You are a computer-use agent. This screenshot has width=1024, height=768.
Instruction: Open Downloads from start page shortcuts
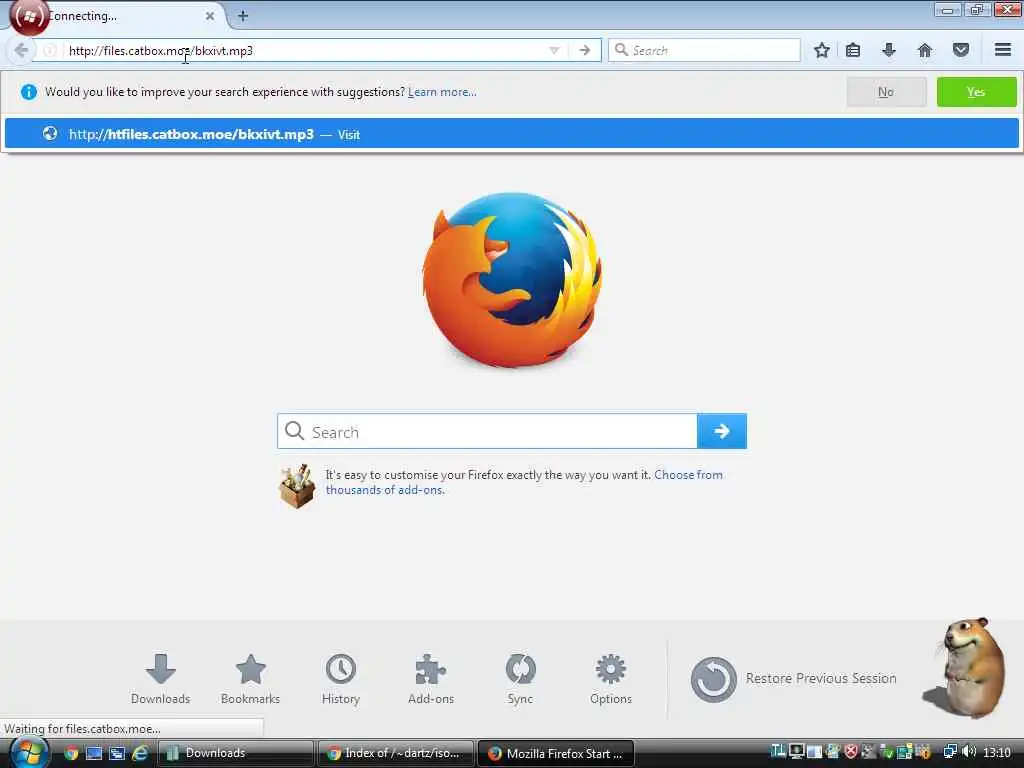click(161, 679)
